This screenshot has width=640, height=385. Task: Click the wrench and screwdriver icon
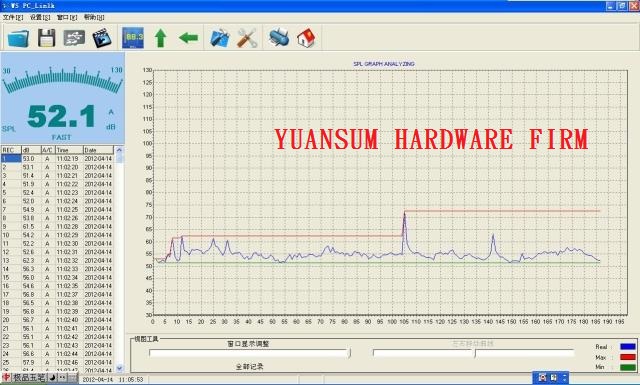pyautogui.click(x=247, y=38)
